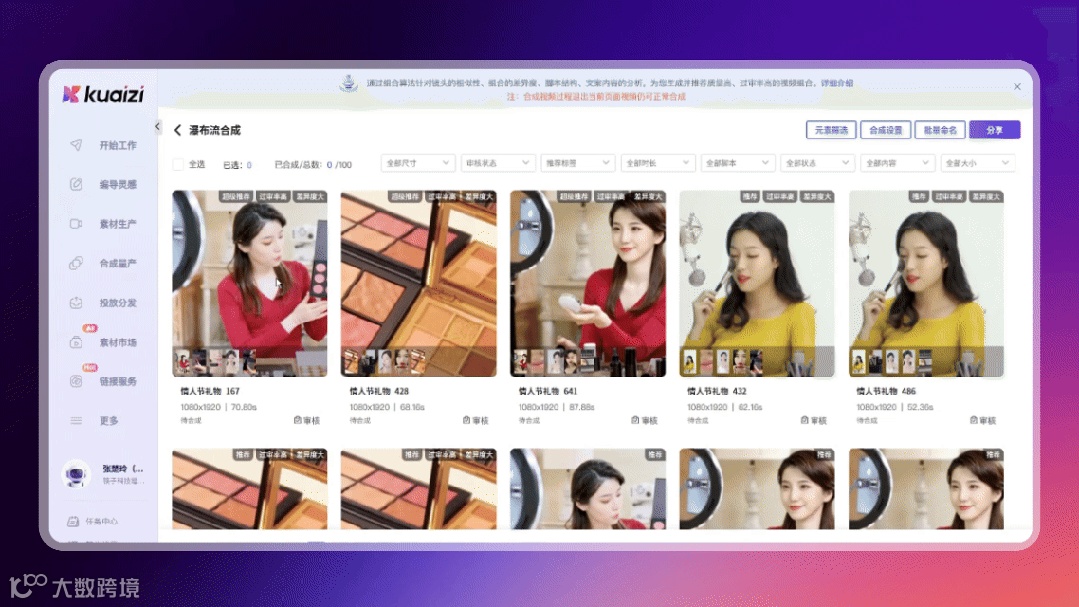Open 素材生产 camera icon in sidebar
This screenshot has width=1079, height=607.
76,224
